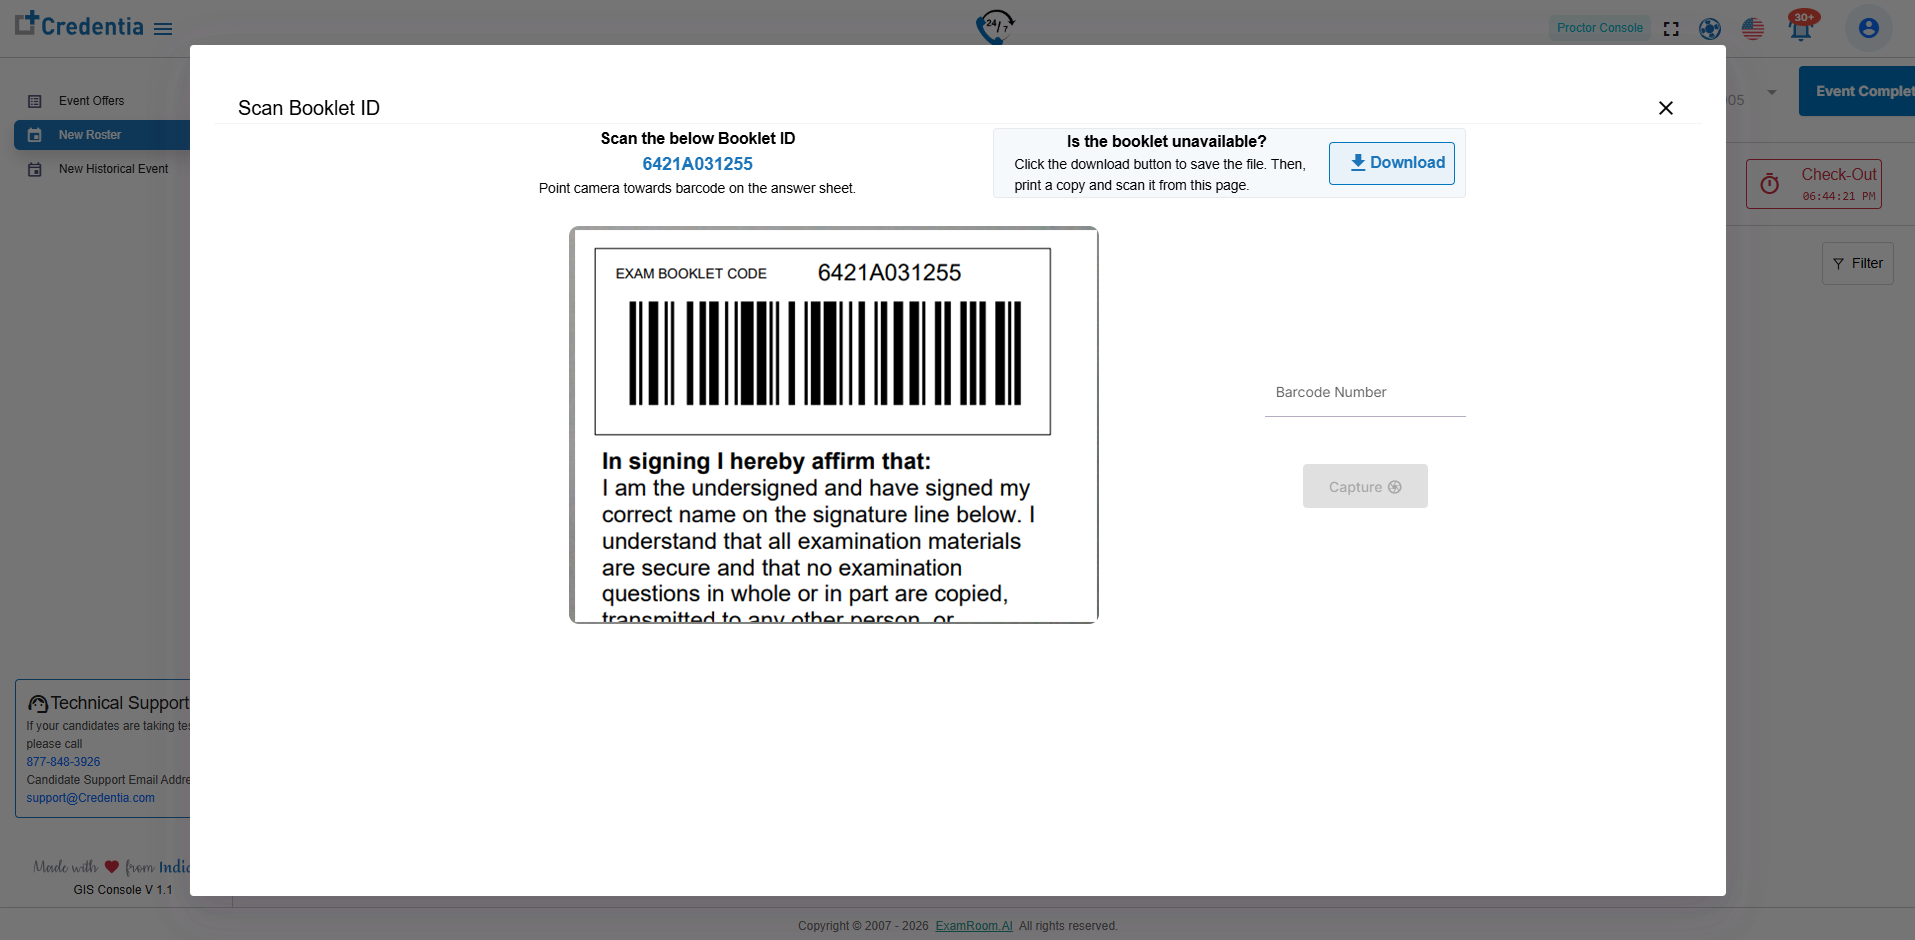Toggle fullscreen mode icon
The image size is (1915, 940).
[x=1671, y=29]
